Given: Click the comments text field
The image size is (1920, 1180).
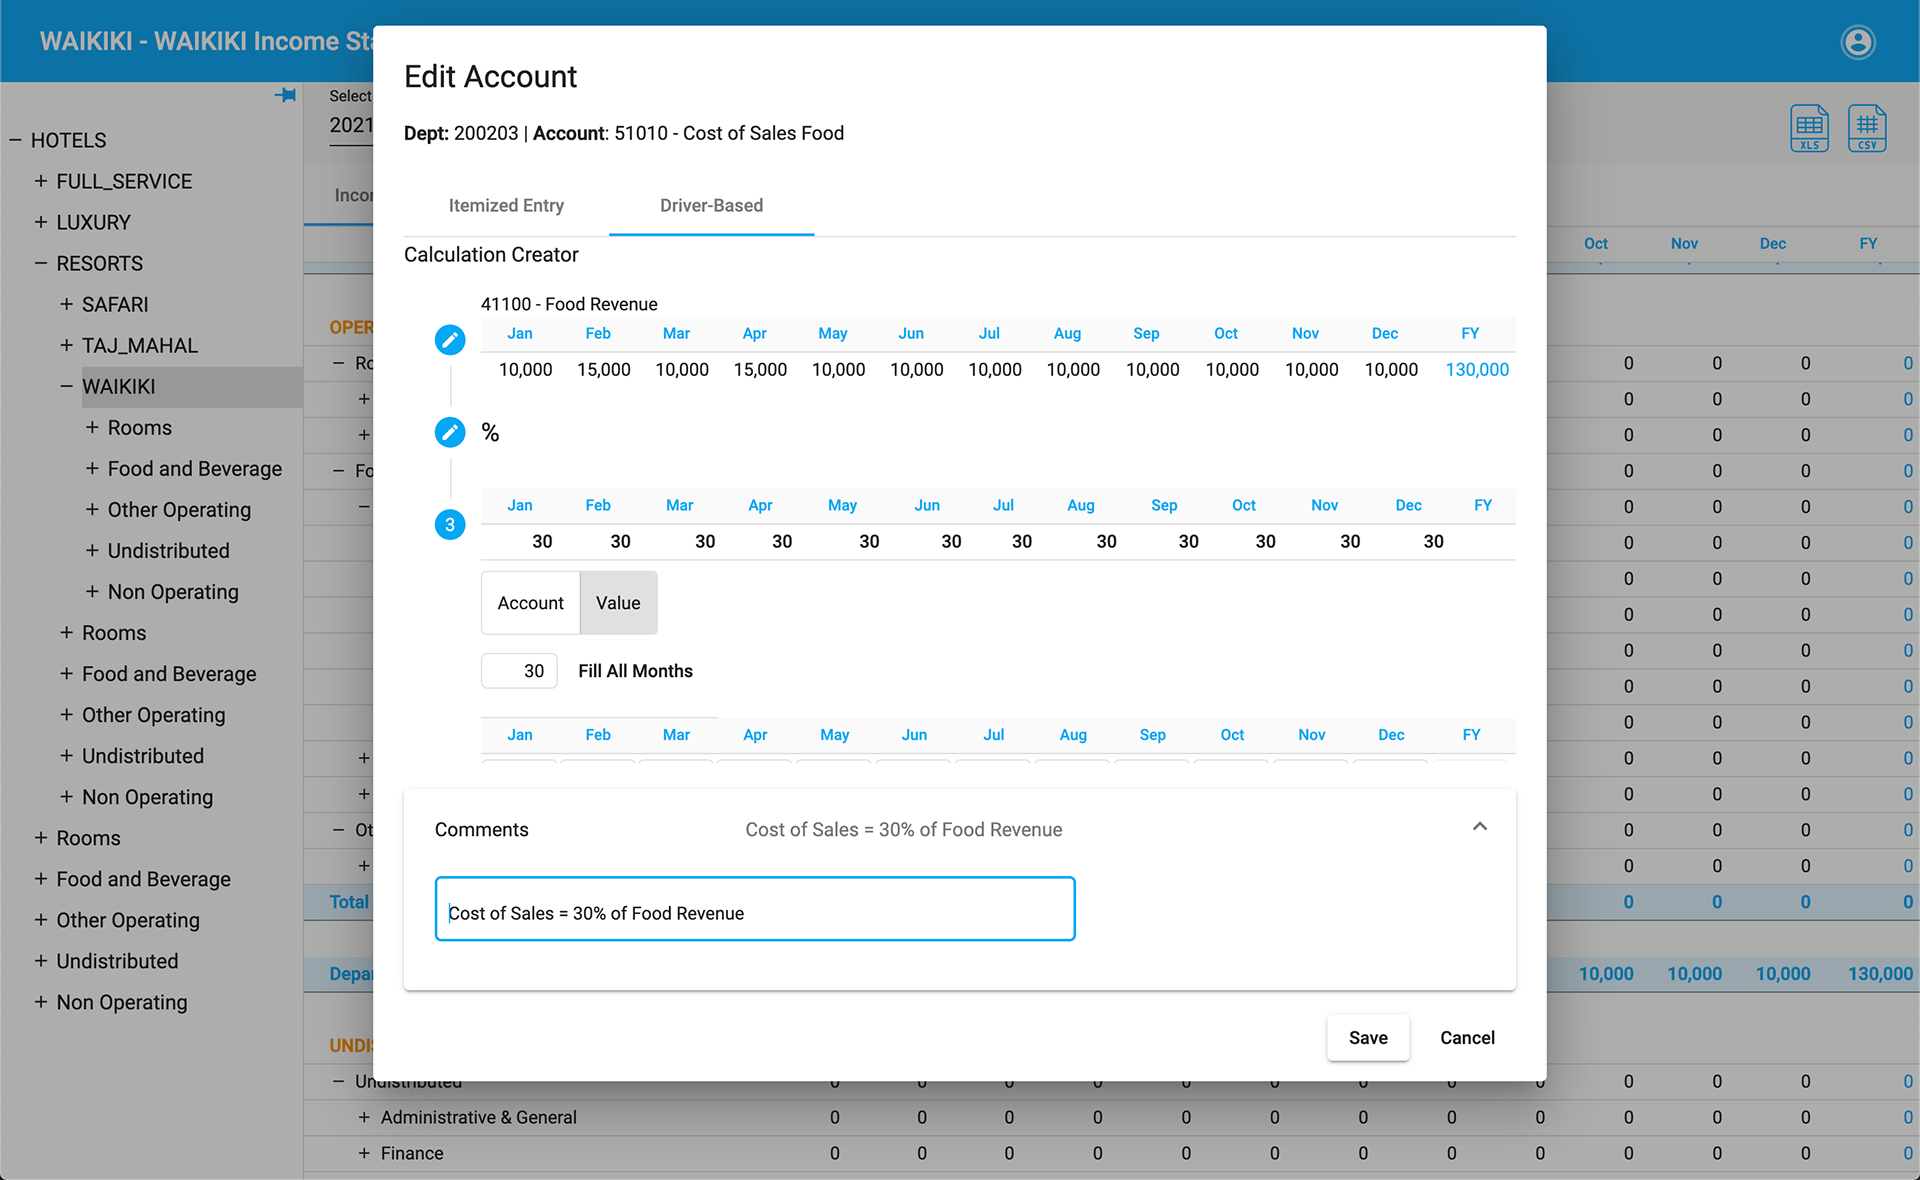Looking at the screenshot, I should (x=755, y=909).
